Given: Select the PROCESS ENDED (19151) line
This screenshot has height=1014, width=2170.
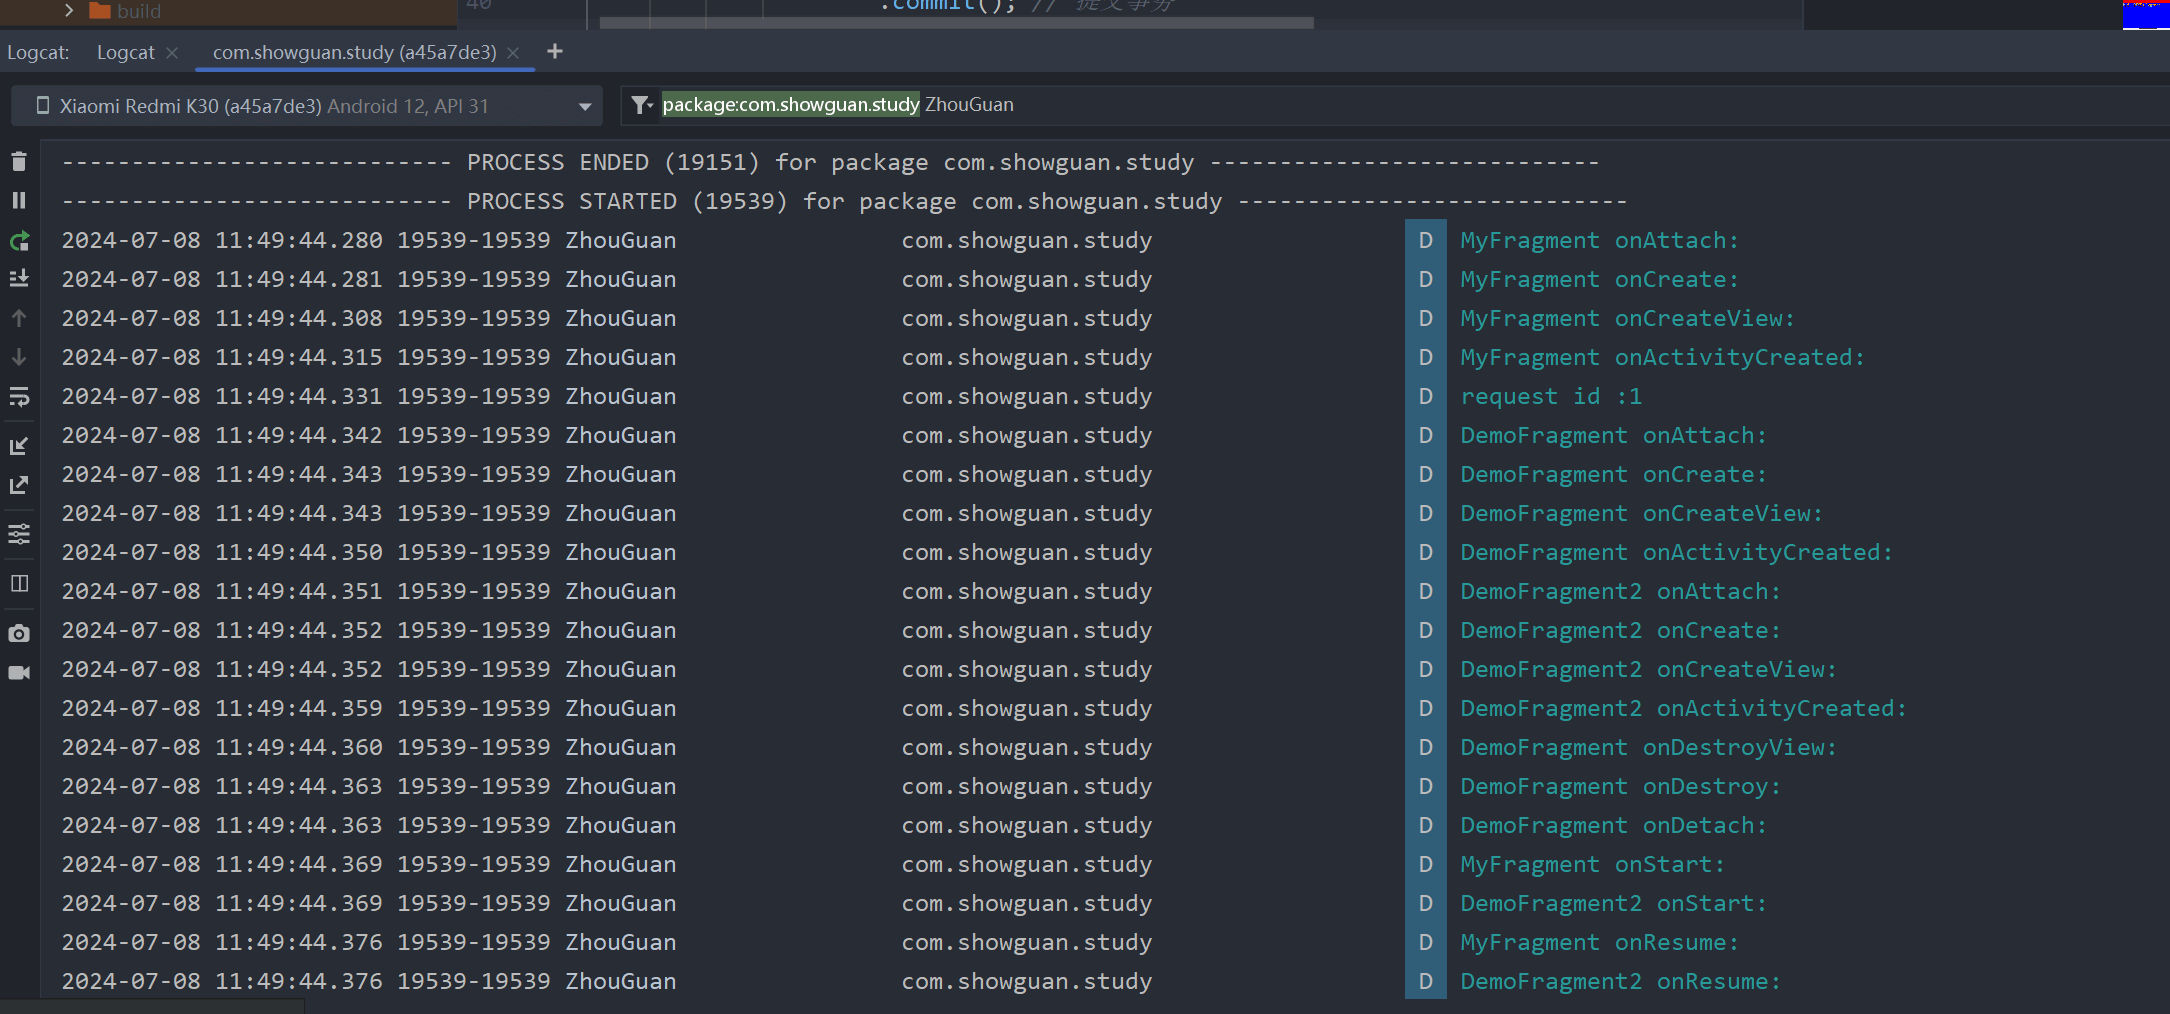Looking at the screenshot, I should 831,162.
